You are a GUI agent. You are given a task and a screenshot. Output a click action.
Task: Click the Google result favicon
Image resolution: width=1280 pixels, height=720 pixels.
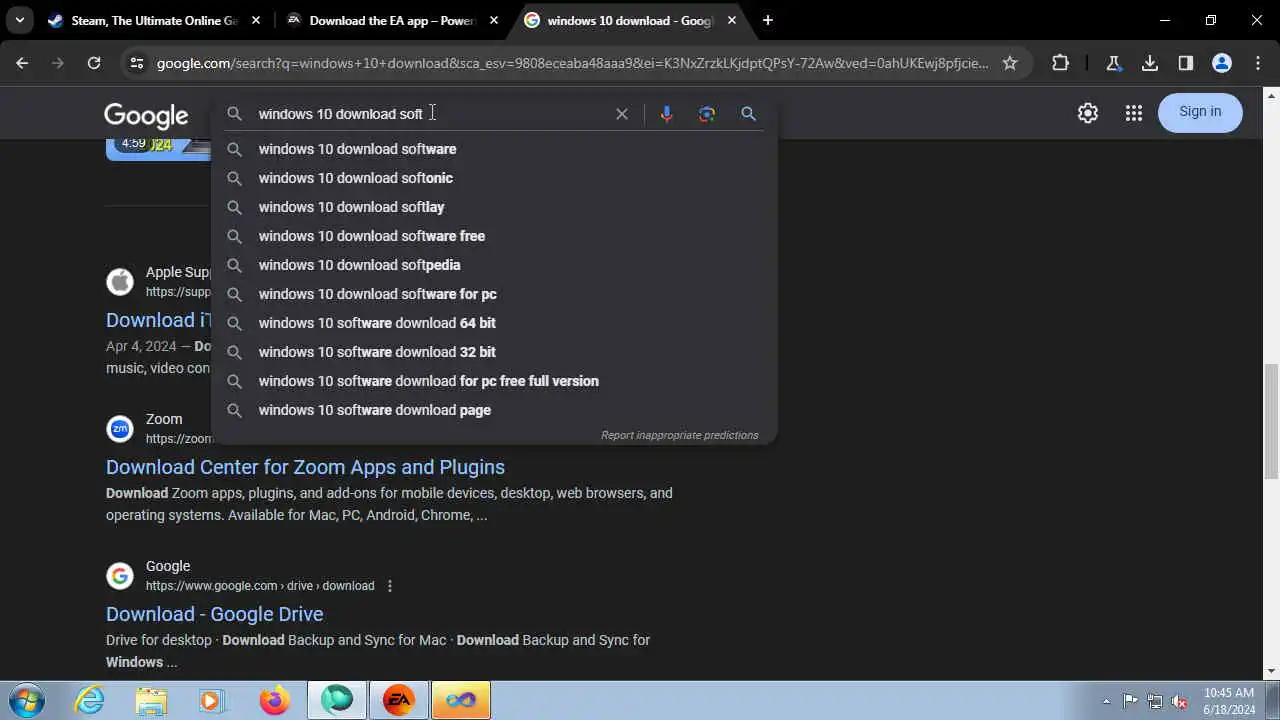[120, 576]
